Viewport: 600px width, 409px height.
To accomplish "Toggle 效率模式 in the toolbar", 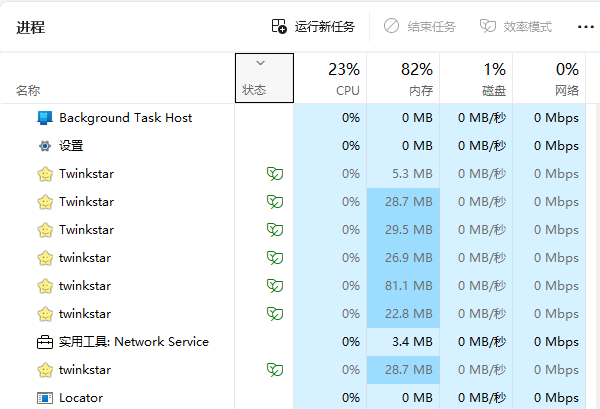I will point(516,27).
